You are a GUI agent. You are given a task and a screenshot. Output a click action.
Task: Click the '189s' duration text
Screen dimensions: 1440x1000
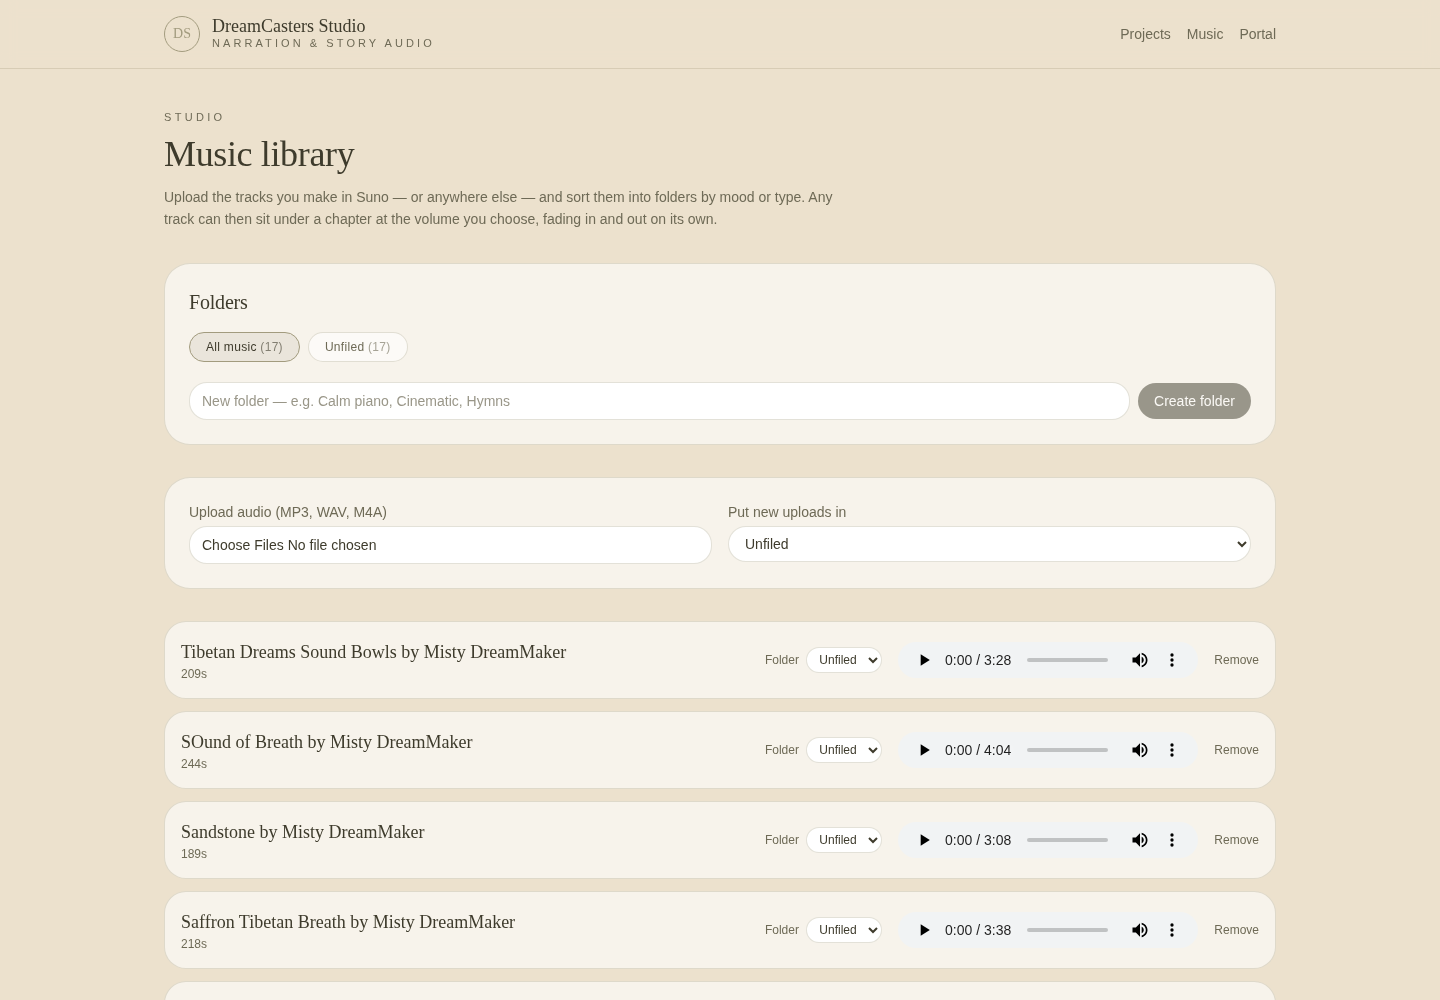click(194, 854)
